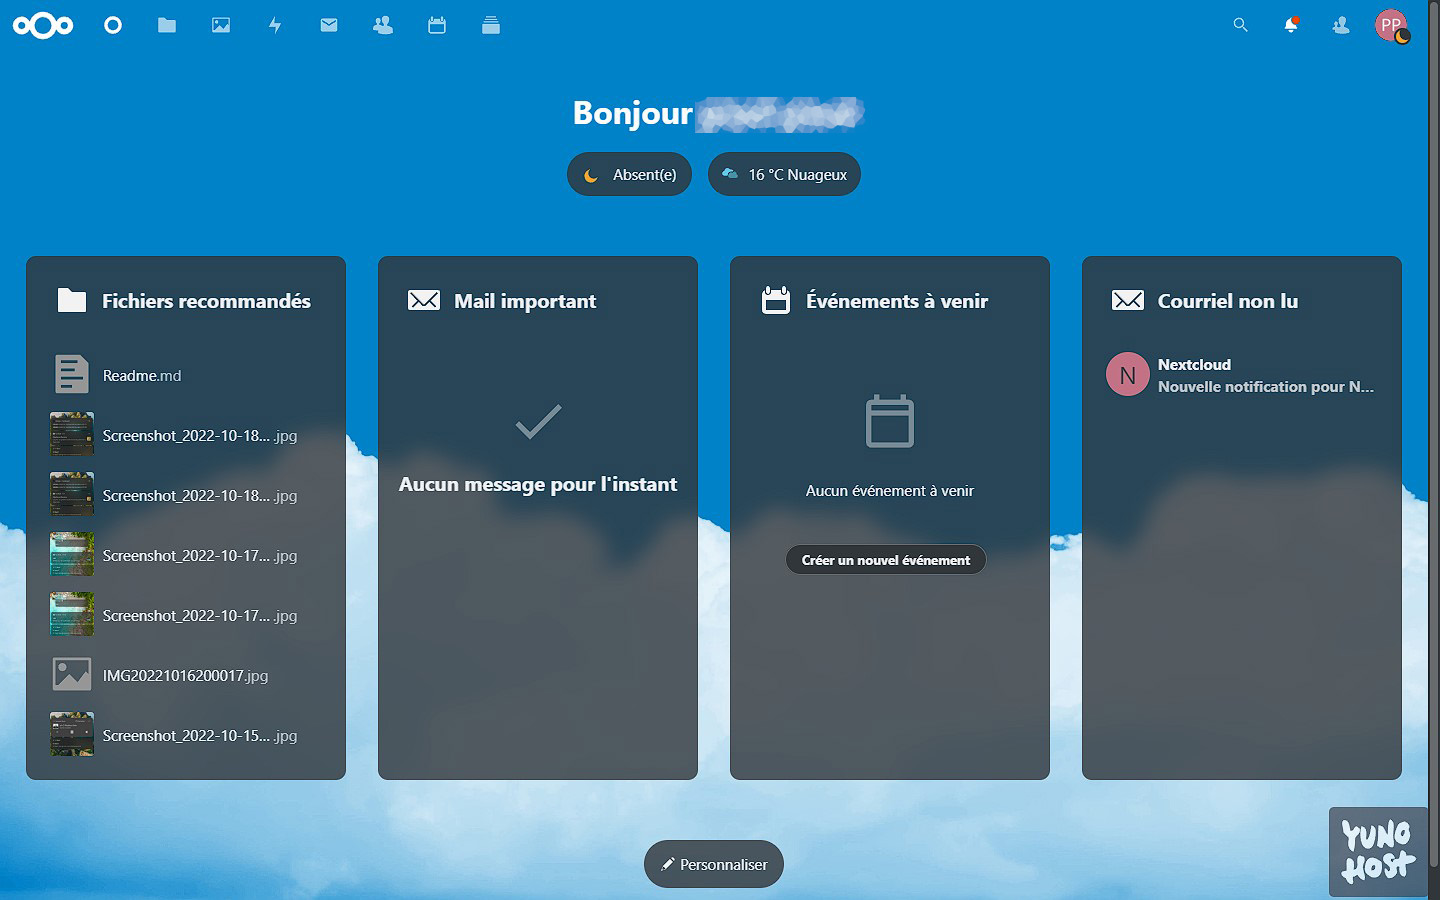Screen dimensions: 1440x900
Task: Open the Readme.md file
Action: click(142, 376)
